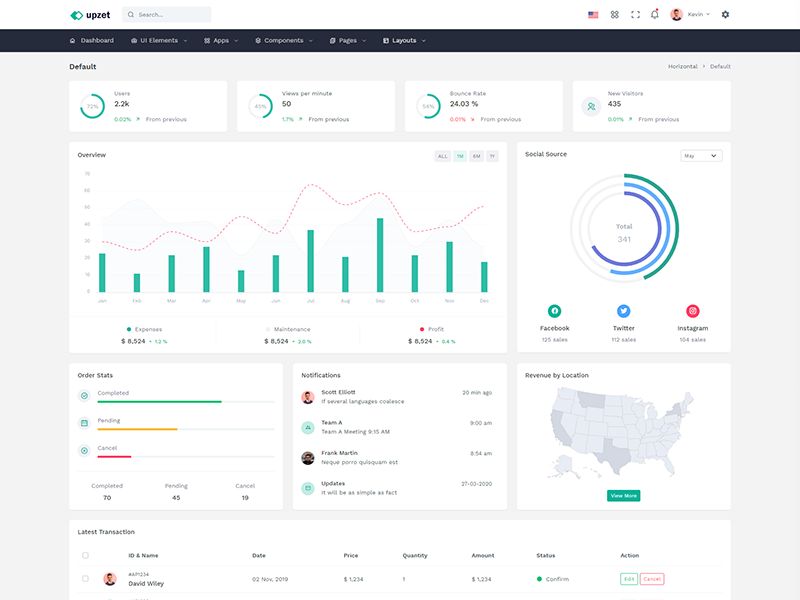
Task: Check the select-all checkbox in transaction header
Action: [85, 555]
